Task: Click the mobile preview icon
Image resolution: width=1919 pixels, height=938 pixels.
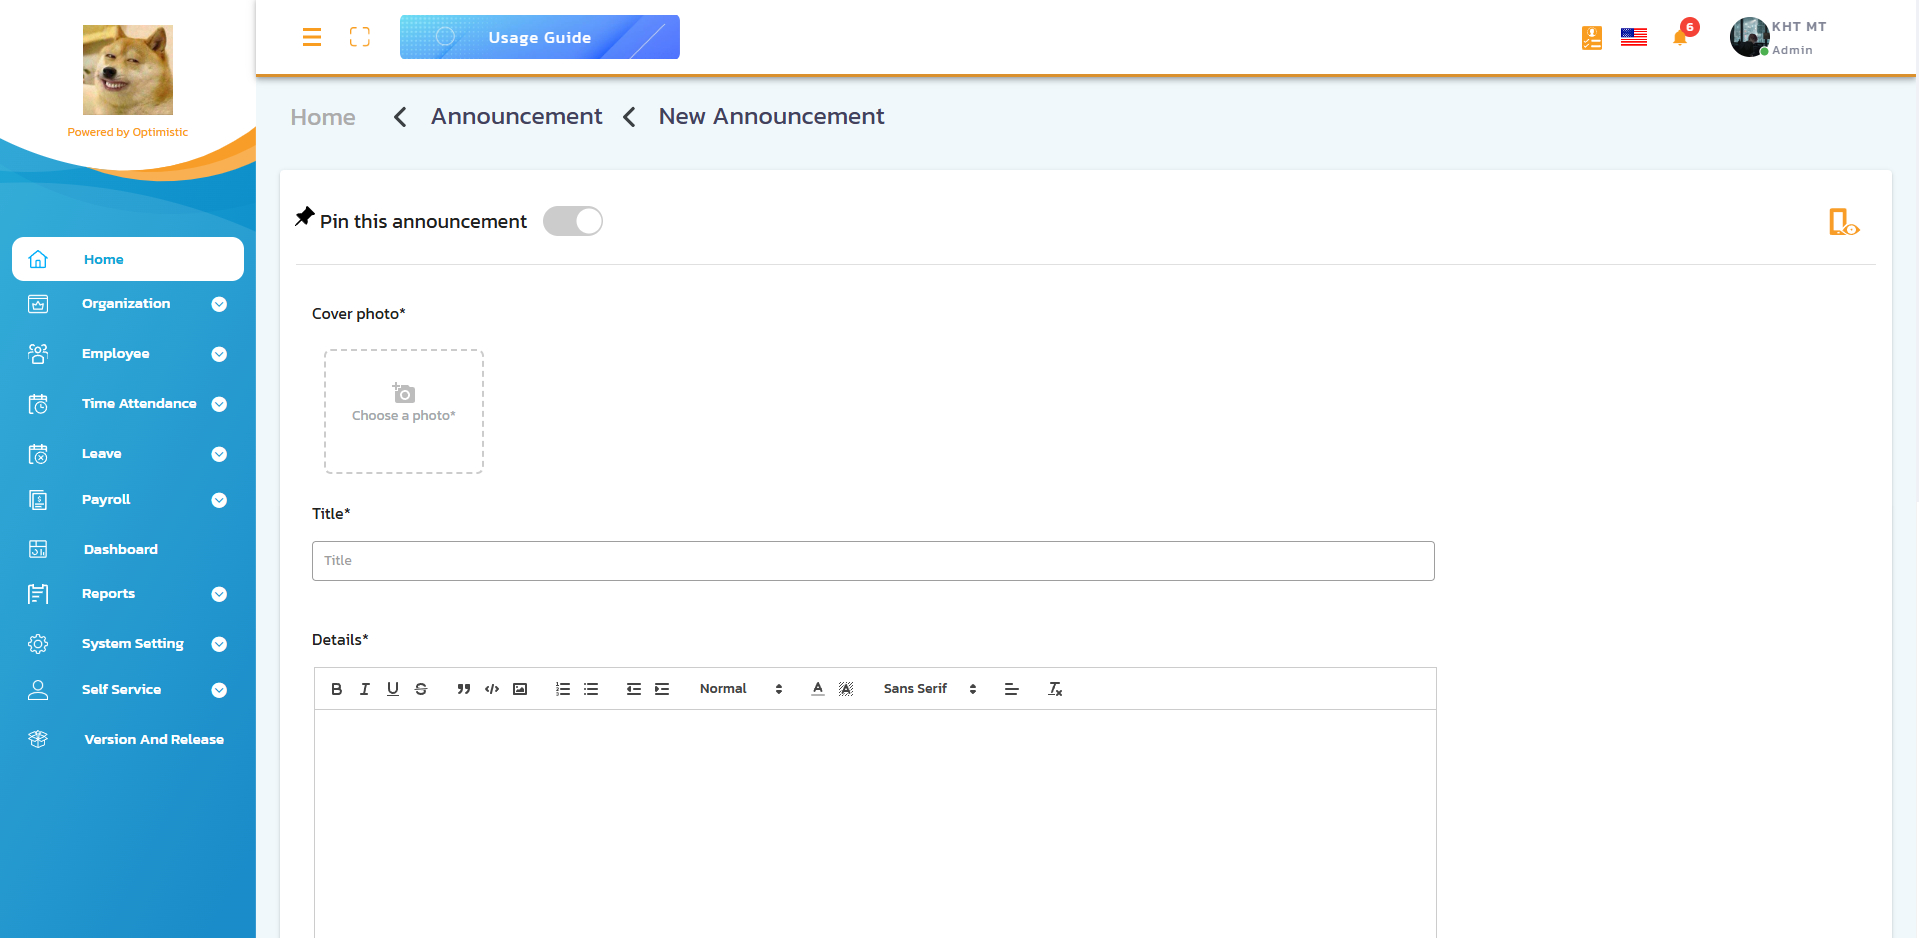Action: (1843, 222)
